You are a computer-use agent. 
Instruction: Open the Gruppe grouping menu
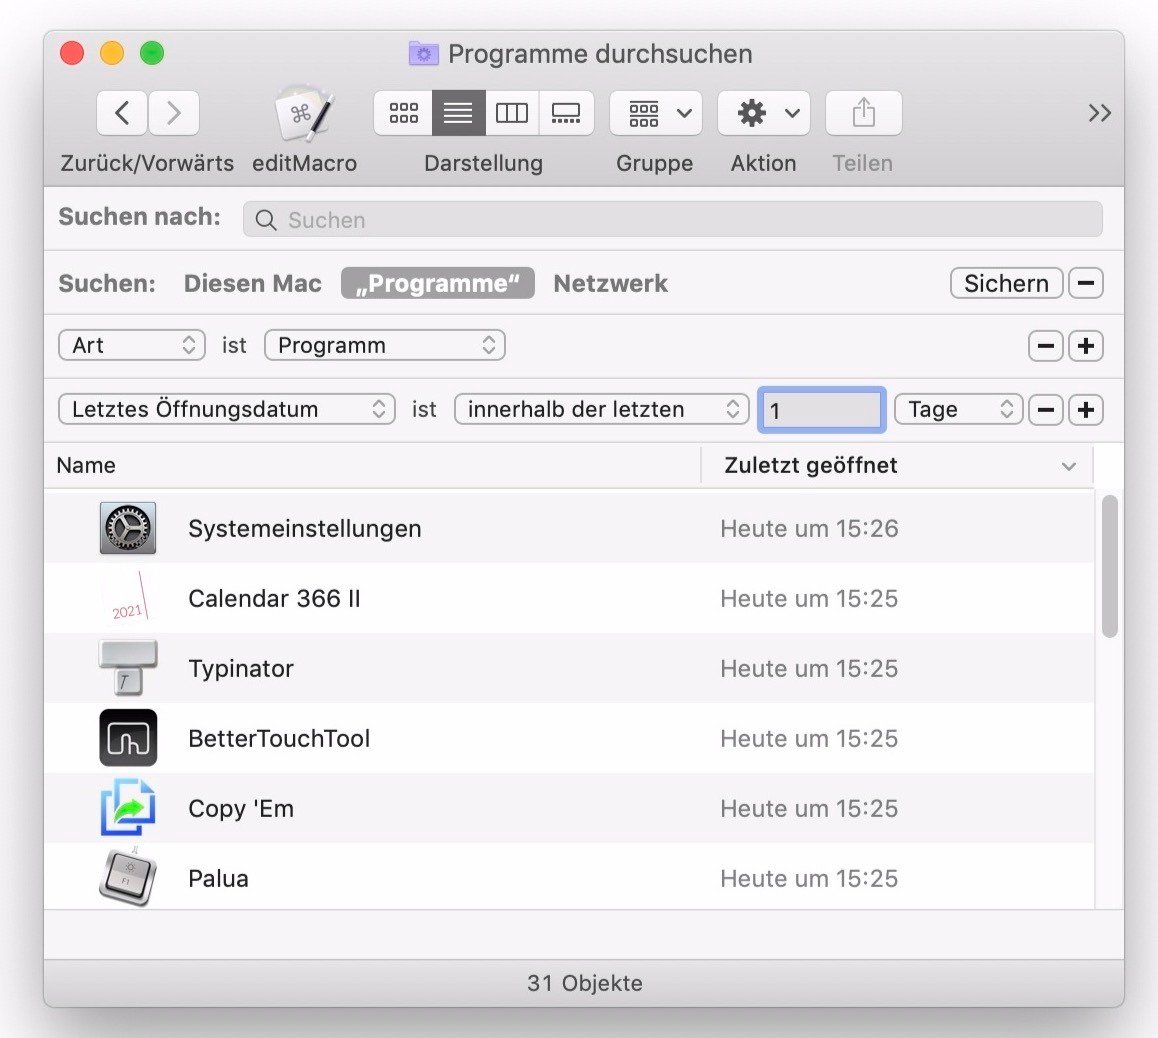point(656,113)
